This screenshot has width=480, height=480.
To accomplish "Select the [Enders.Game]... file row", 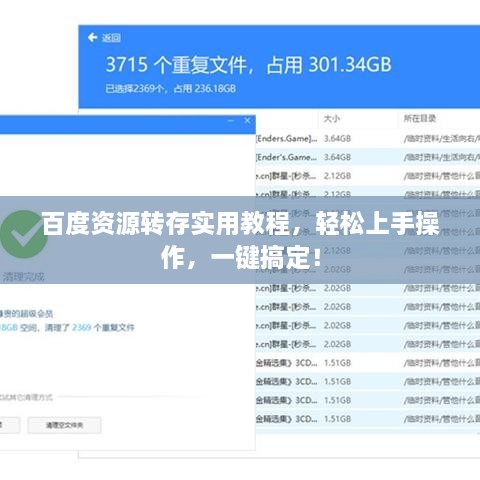I will click(x=368, y=139).
